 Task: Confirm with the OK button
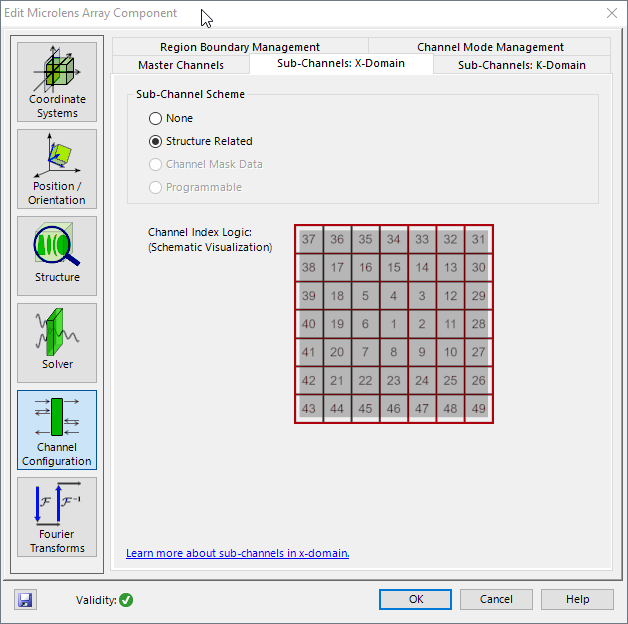point(415,599)
